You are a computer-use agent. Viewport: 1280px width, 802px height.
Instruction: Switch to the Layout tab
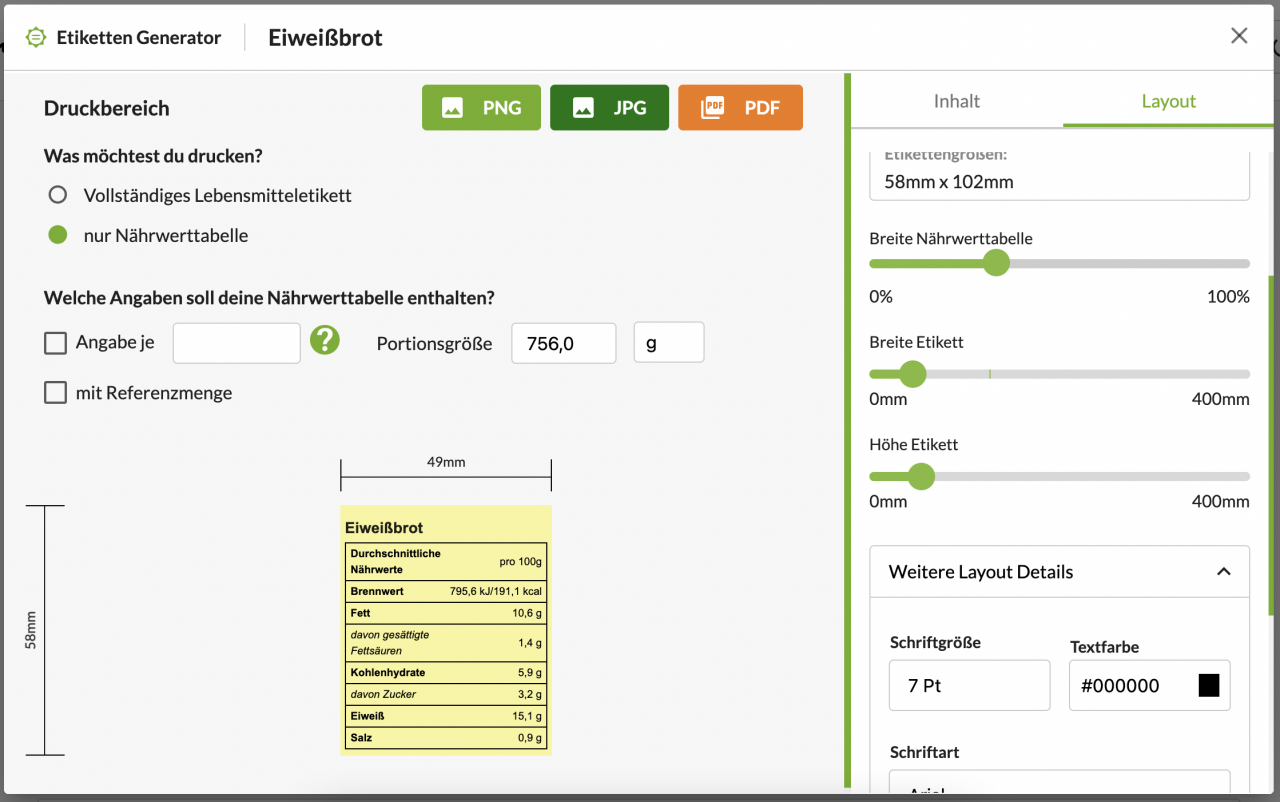tap(1169, 101)
